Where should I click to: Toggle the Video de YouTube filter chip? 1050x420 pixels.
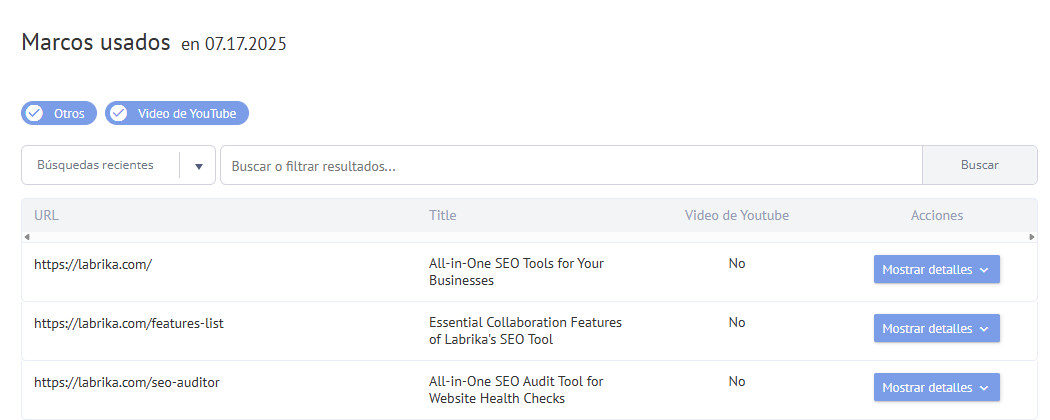pyautogui.click(x=177, y=113)
